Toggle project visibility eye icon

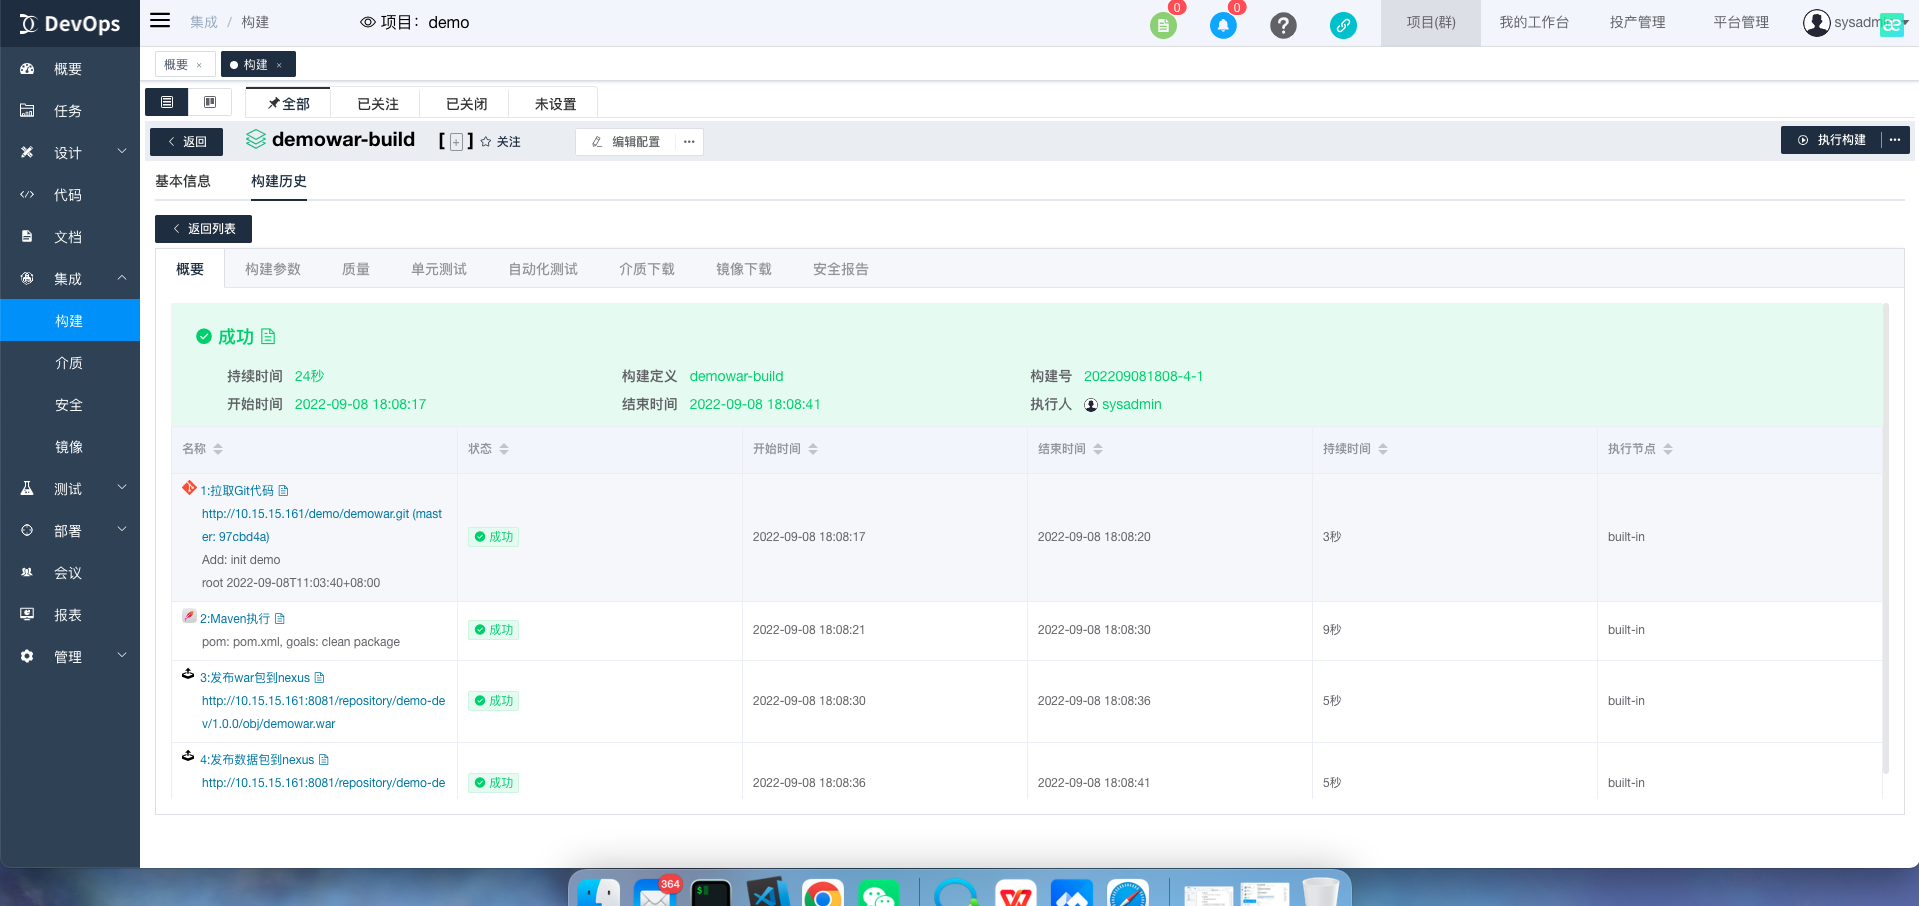click(367, 22)
